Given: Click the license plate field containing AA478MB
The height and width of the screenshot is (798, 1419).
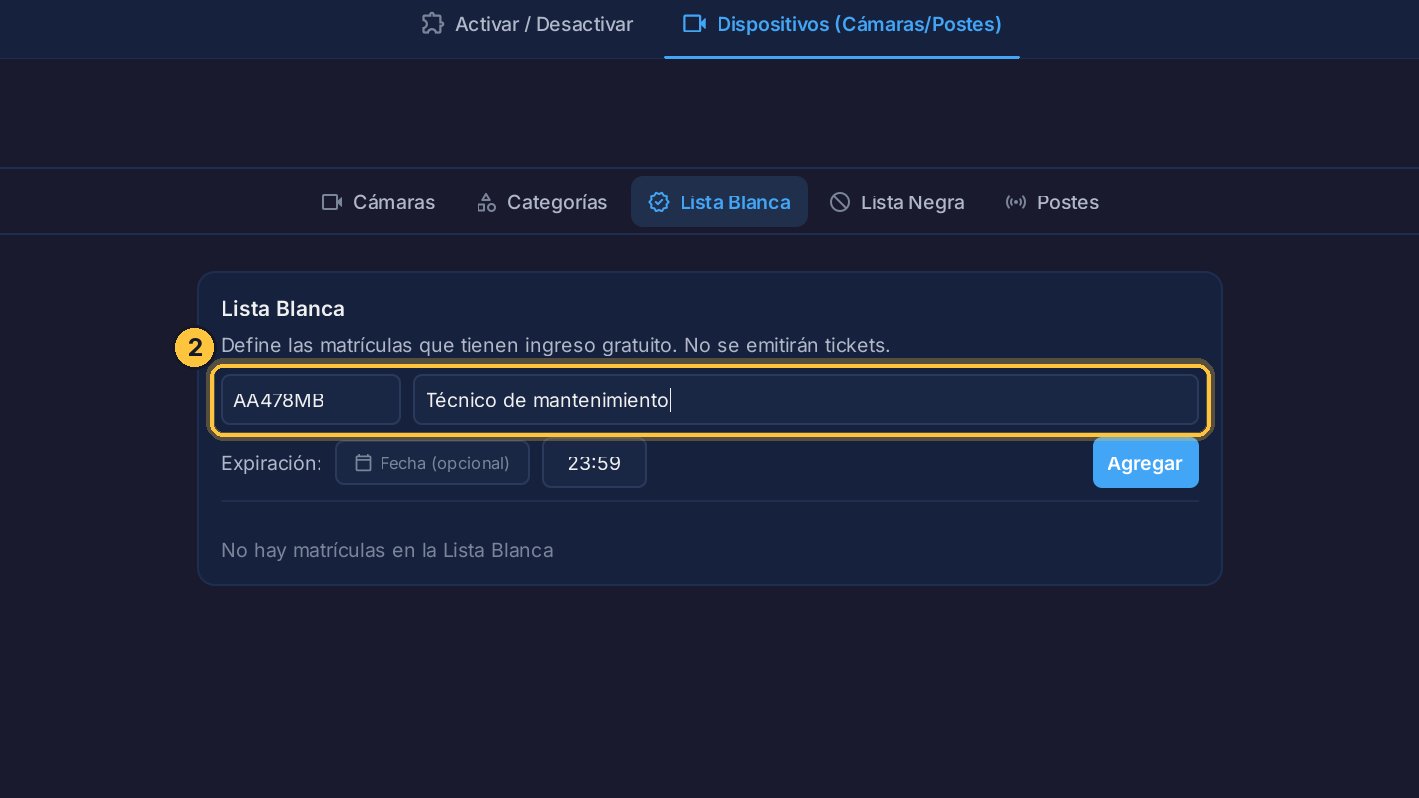Looking at the screenshot, I should 311,400.
